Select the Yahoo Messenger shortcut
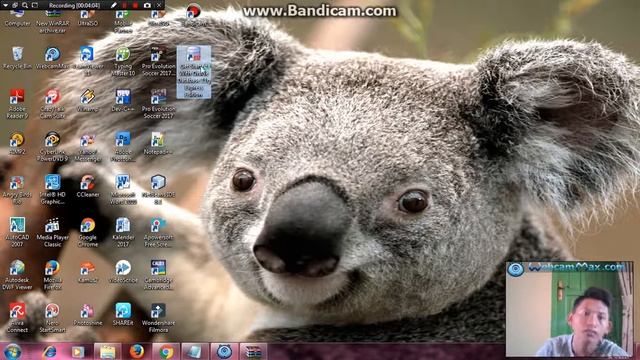The width and height of the screenshot is (640, 360). point(87,147)
